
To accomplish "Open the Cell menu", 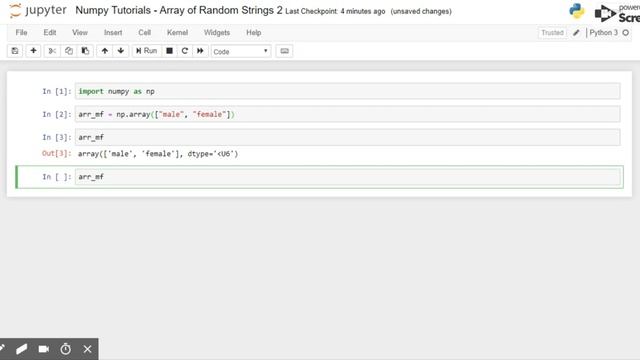I will click(x=144, y=33).
